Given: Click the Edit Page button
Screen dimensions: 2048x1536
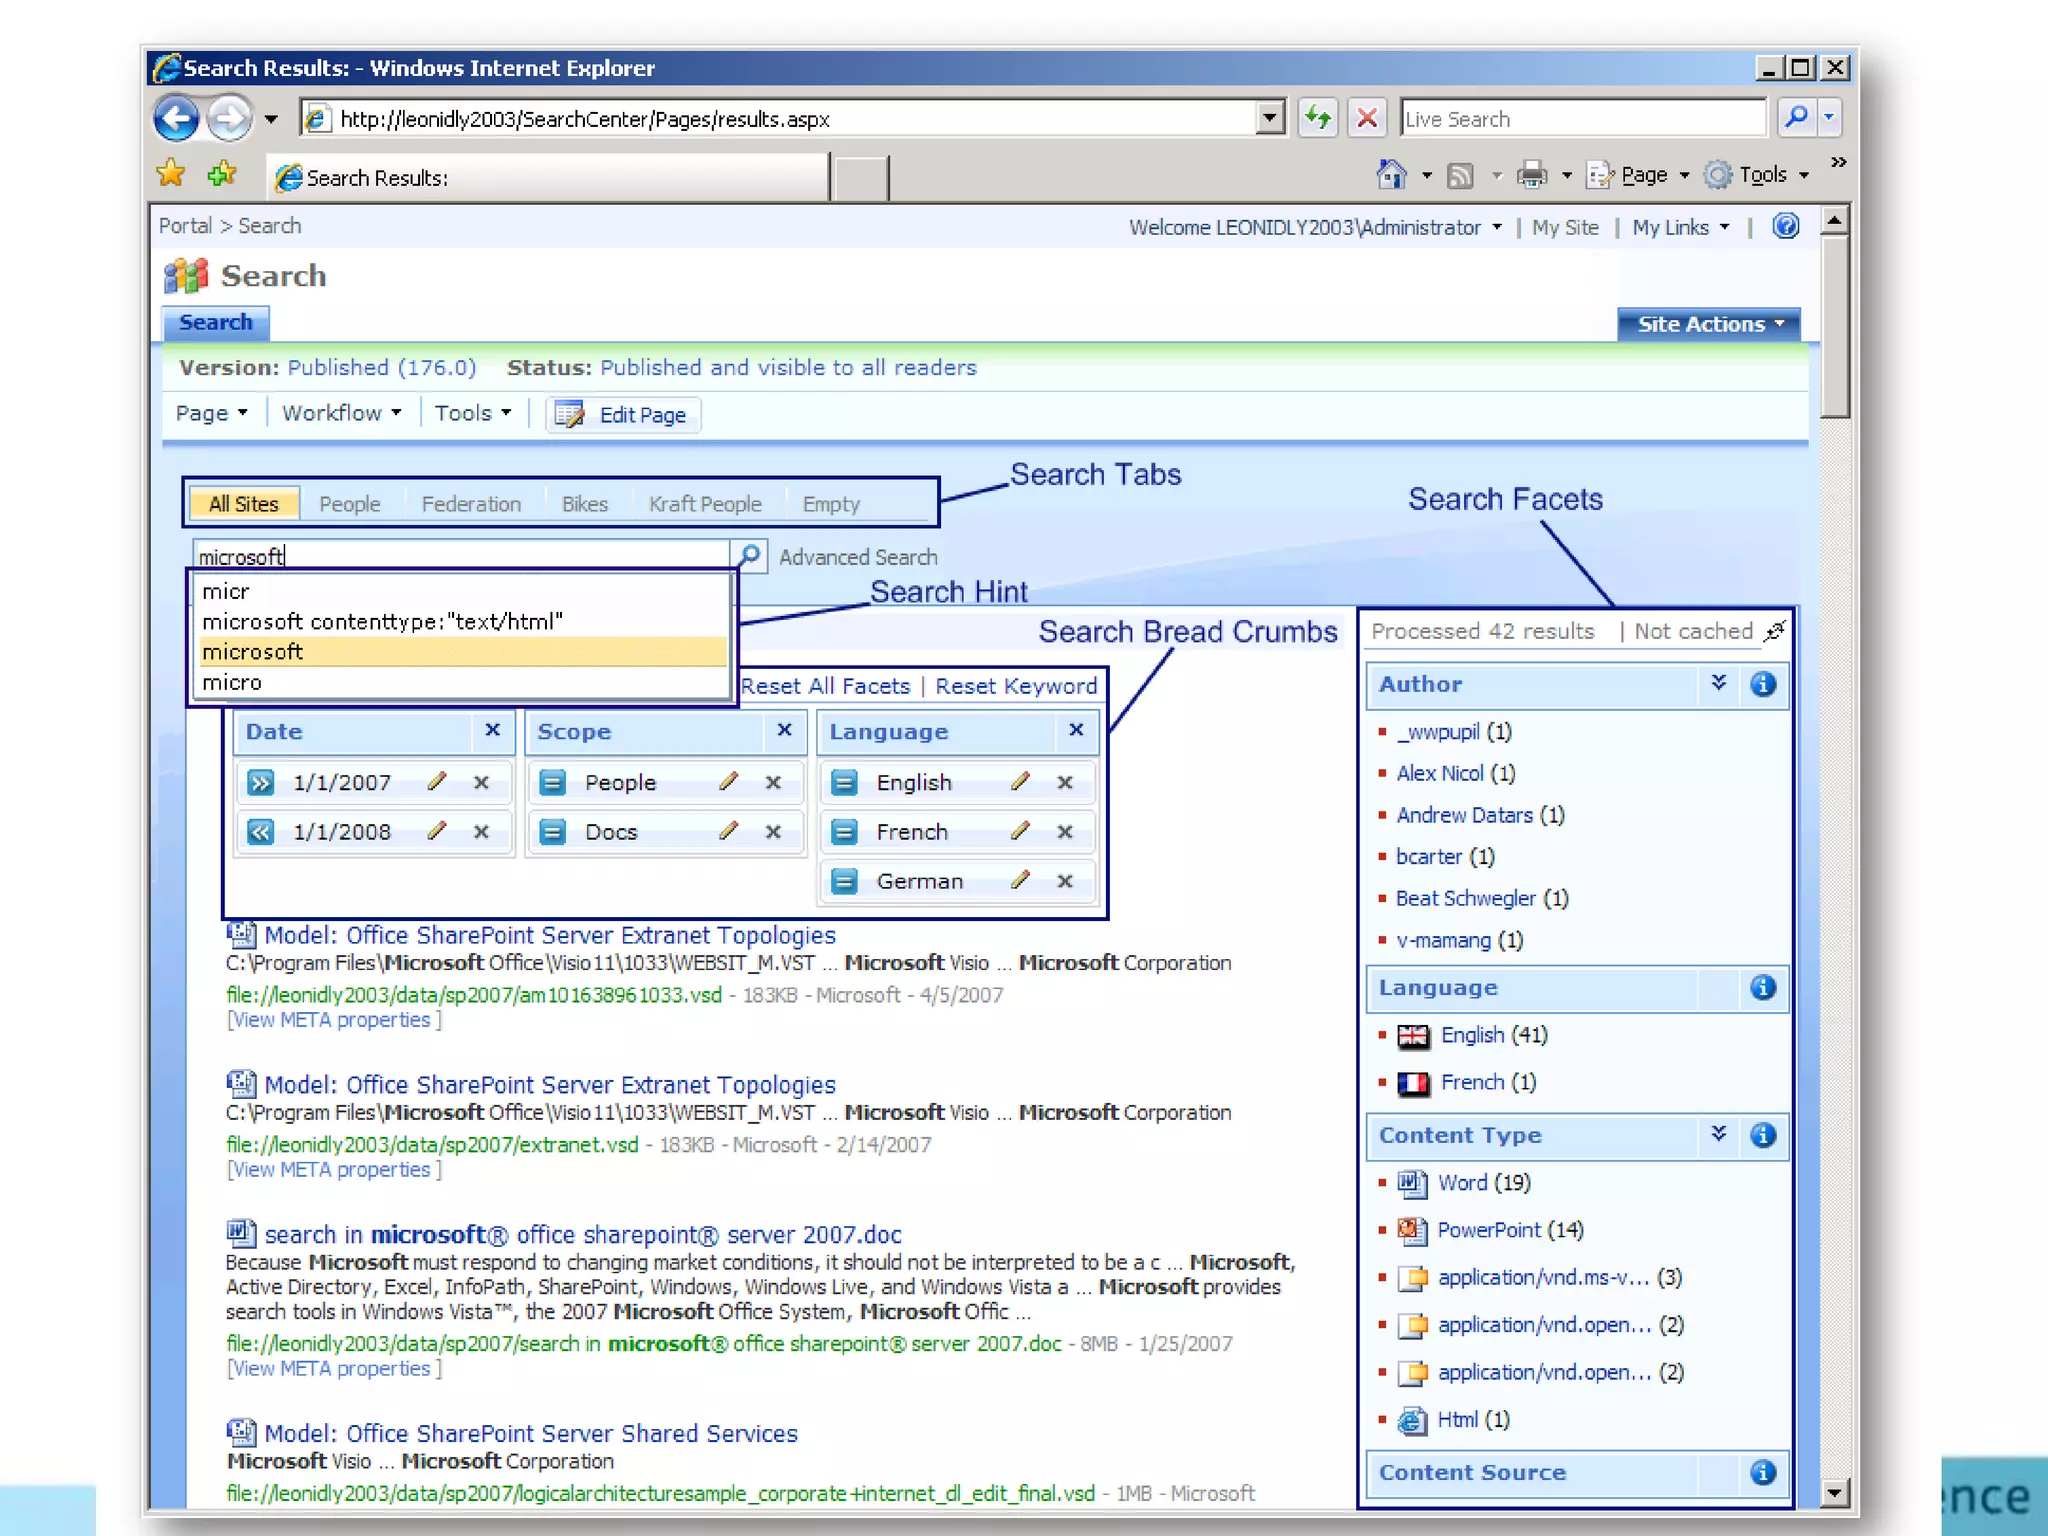Looking at the screenshot, I should 624,414.
